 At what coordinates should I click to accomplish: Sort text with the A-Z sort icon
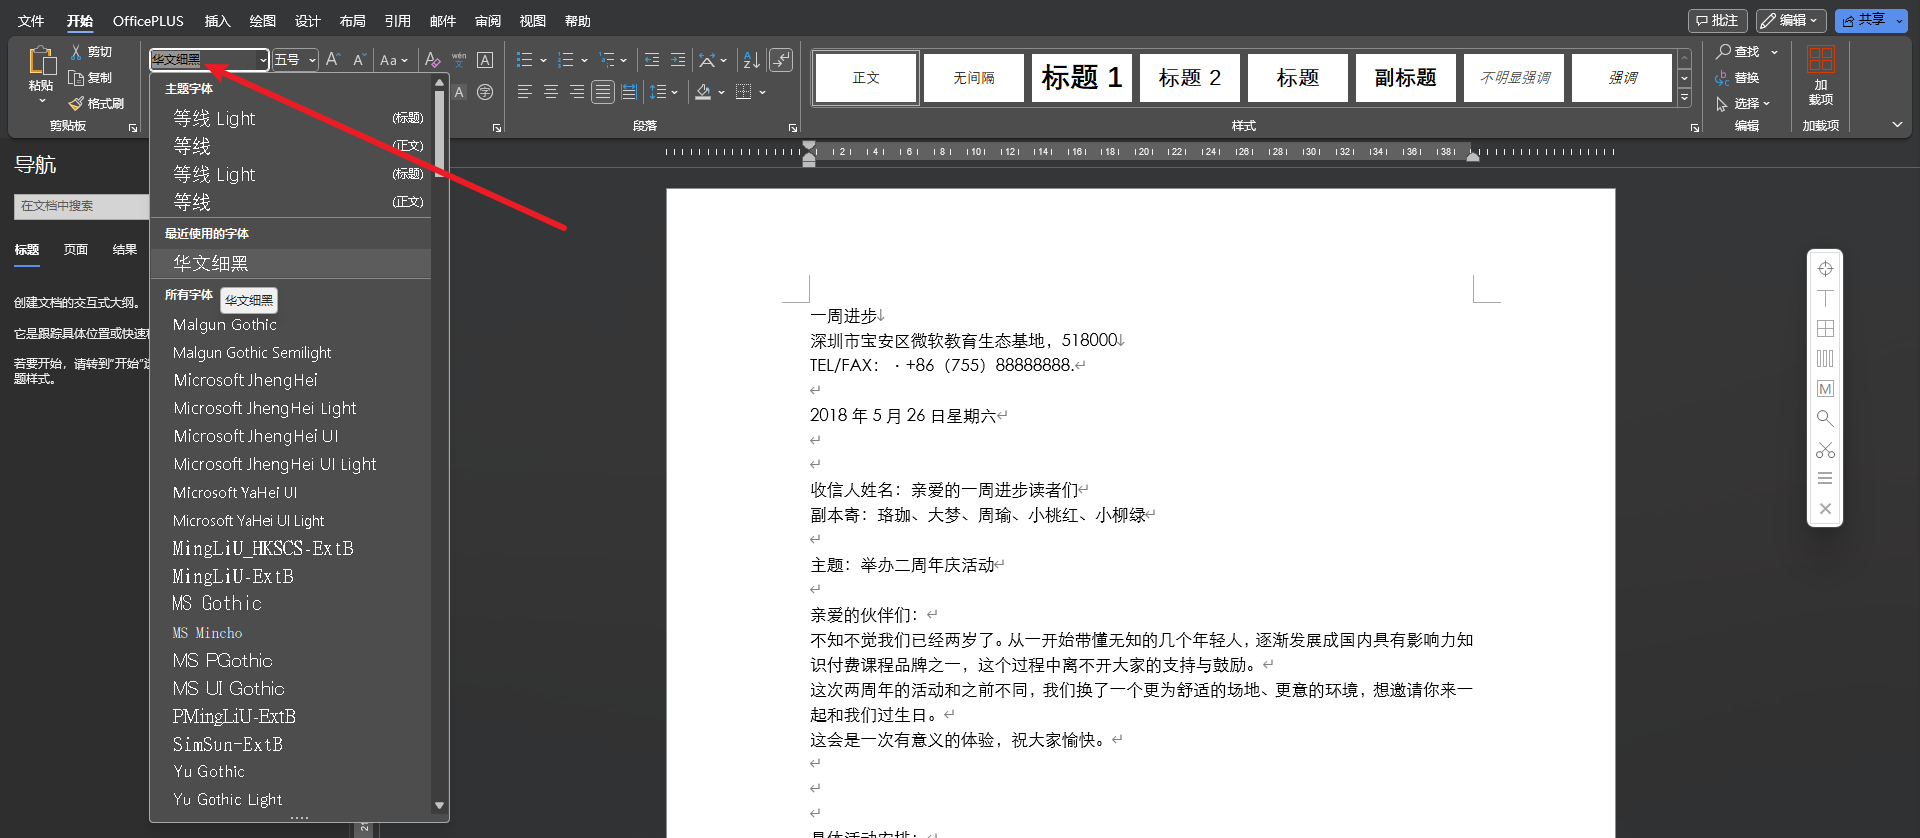pyautogui.click(x=752, y=60)
